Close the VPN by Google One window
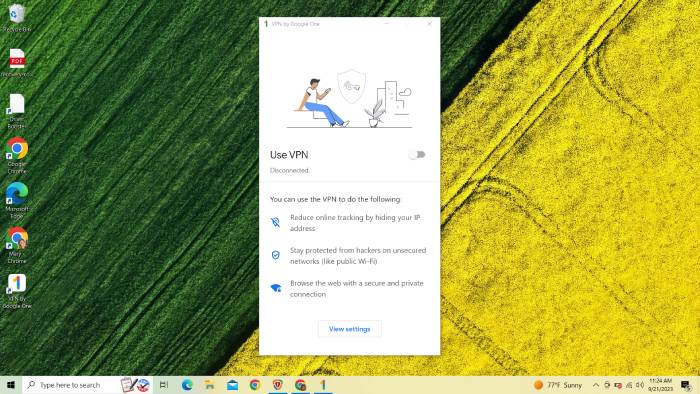This screenshot has height=394, width=700. (429, 24)
